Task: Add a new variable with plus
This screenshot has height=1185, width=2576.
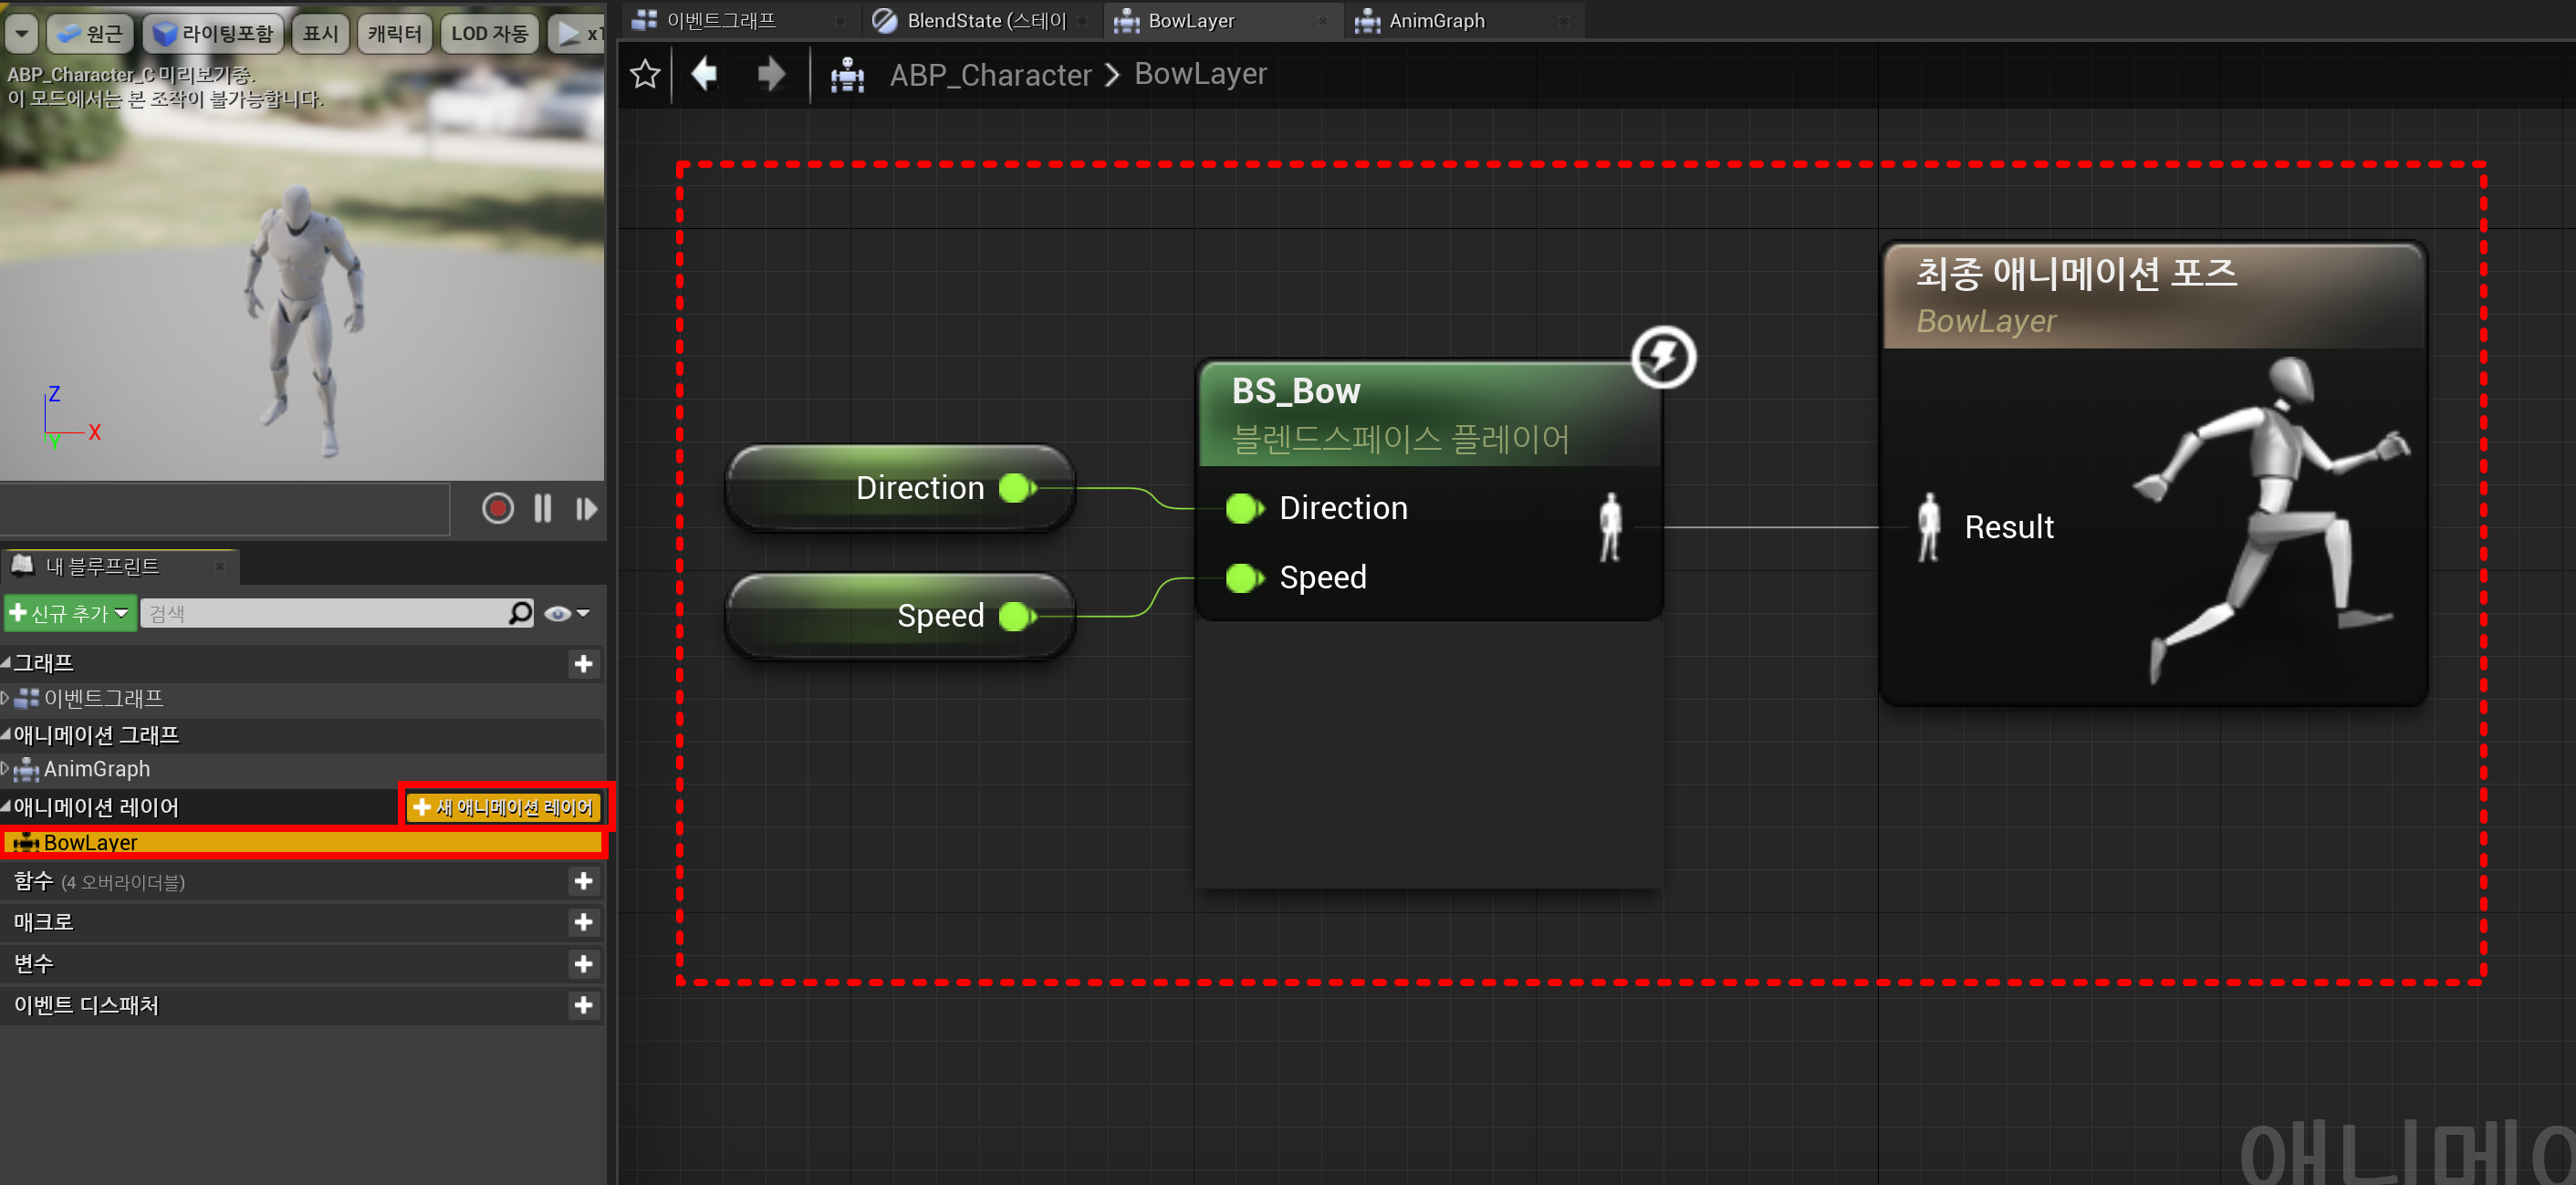Action: click(583, 964)
